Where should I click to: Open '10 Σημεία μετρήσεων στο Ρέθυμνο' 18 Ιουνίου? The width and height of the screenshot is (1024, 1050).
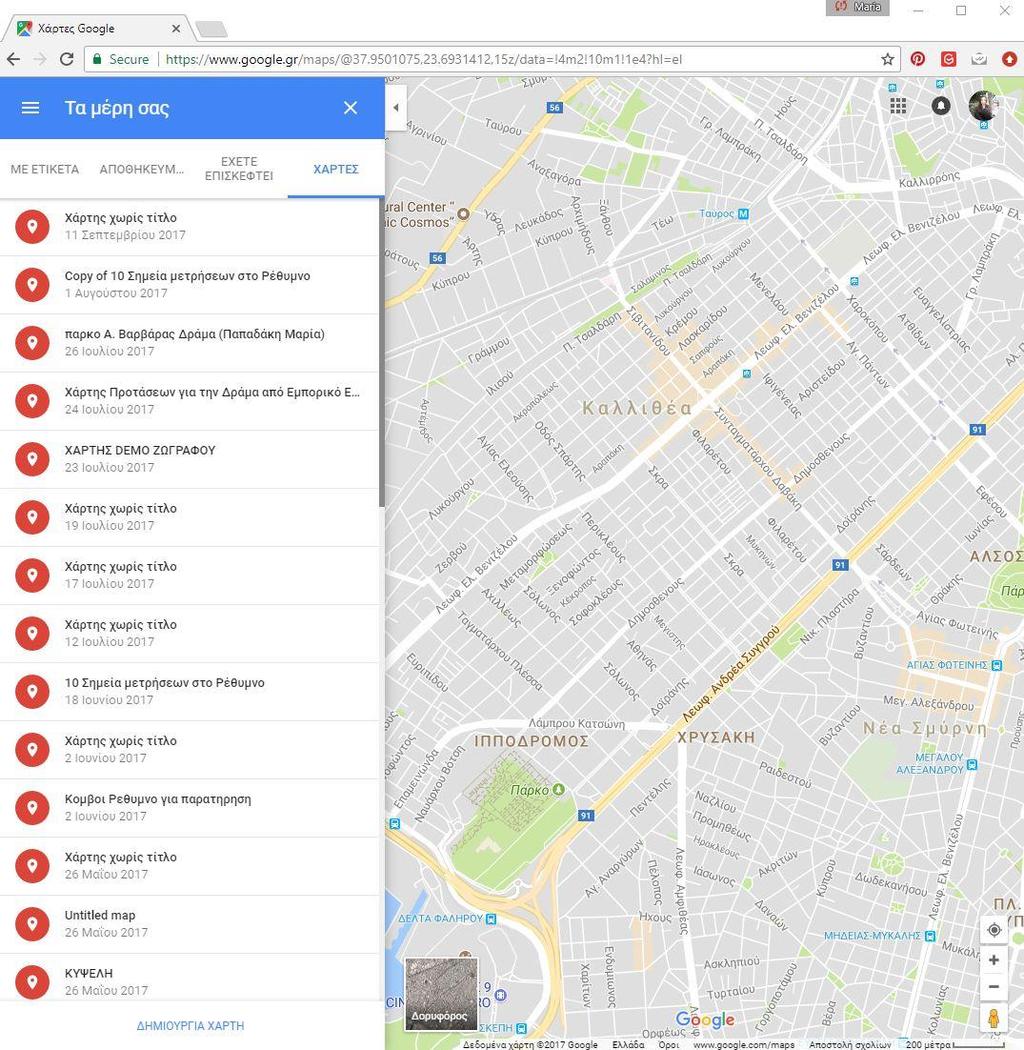tap(190, 692)
